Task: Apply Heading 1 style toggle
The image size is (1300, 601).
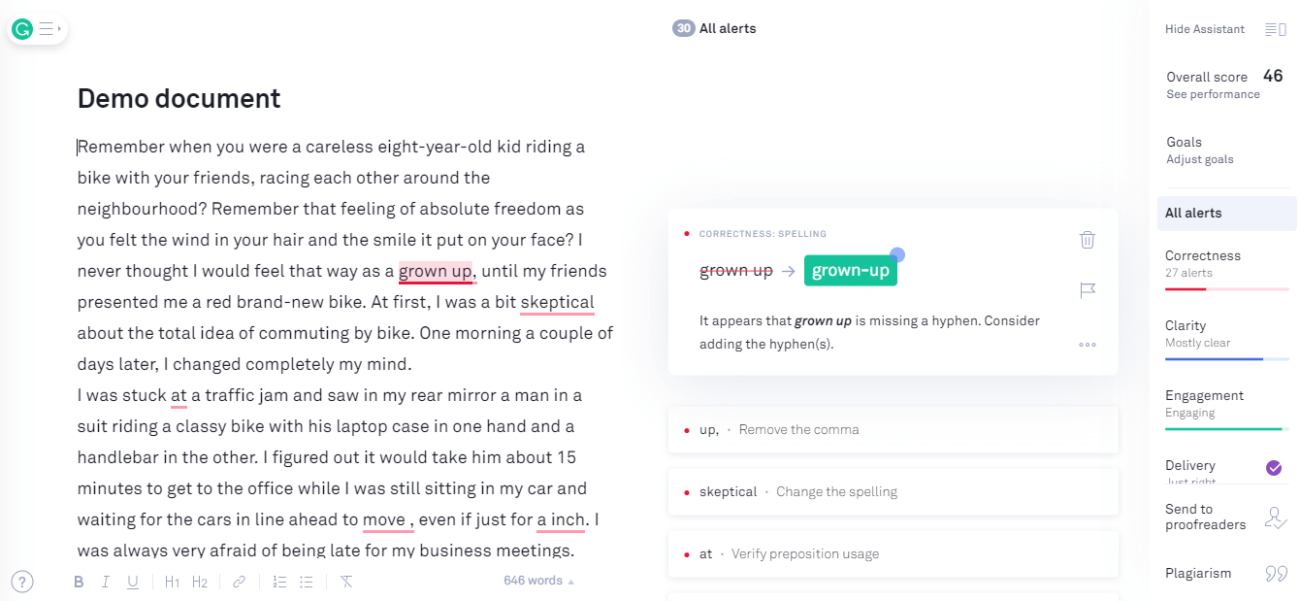Action: [172, 582]
